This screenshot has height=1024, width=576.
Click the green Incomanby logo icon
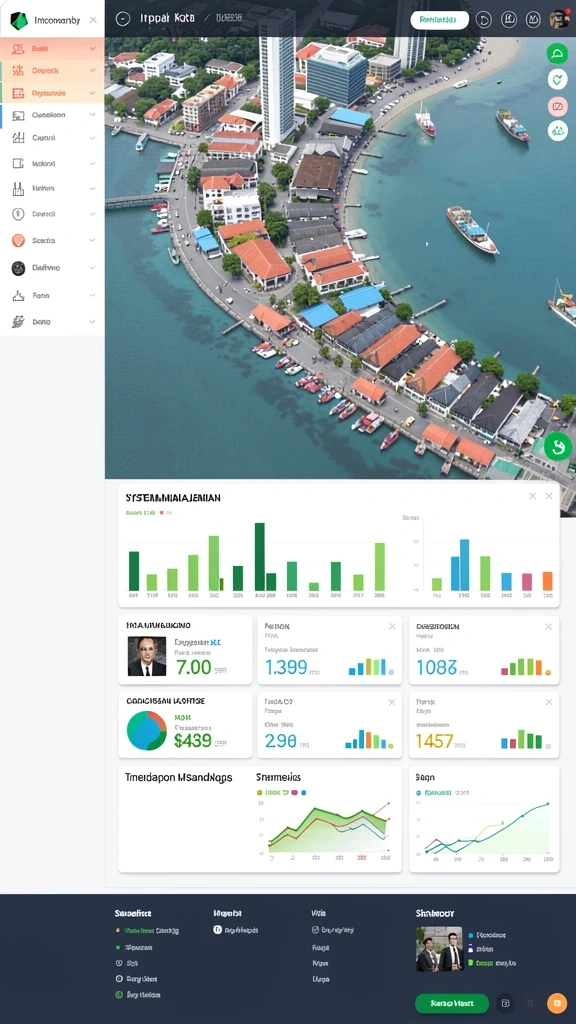tap(19, 21)
